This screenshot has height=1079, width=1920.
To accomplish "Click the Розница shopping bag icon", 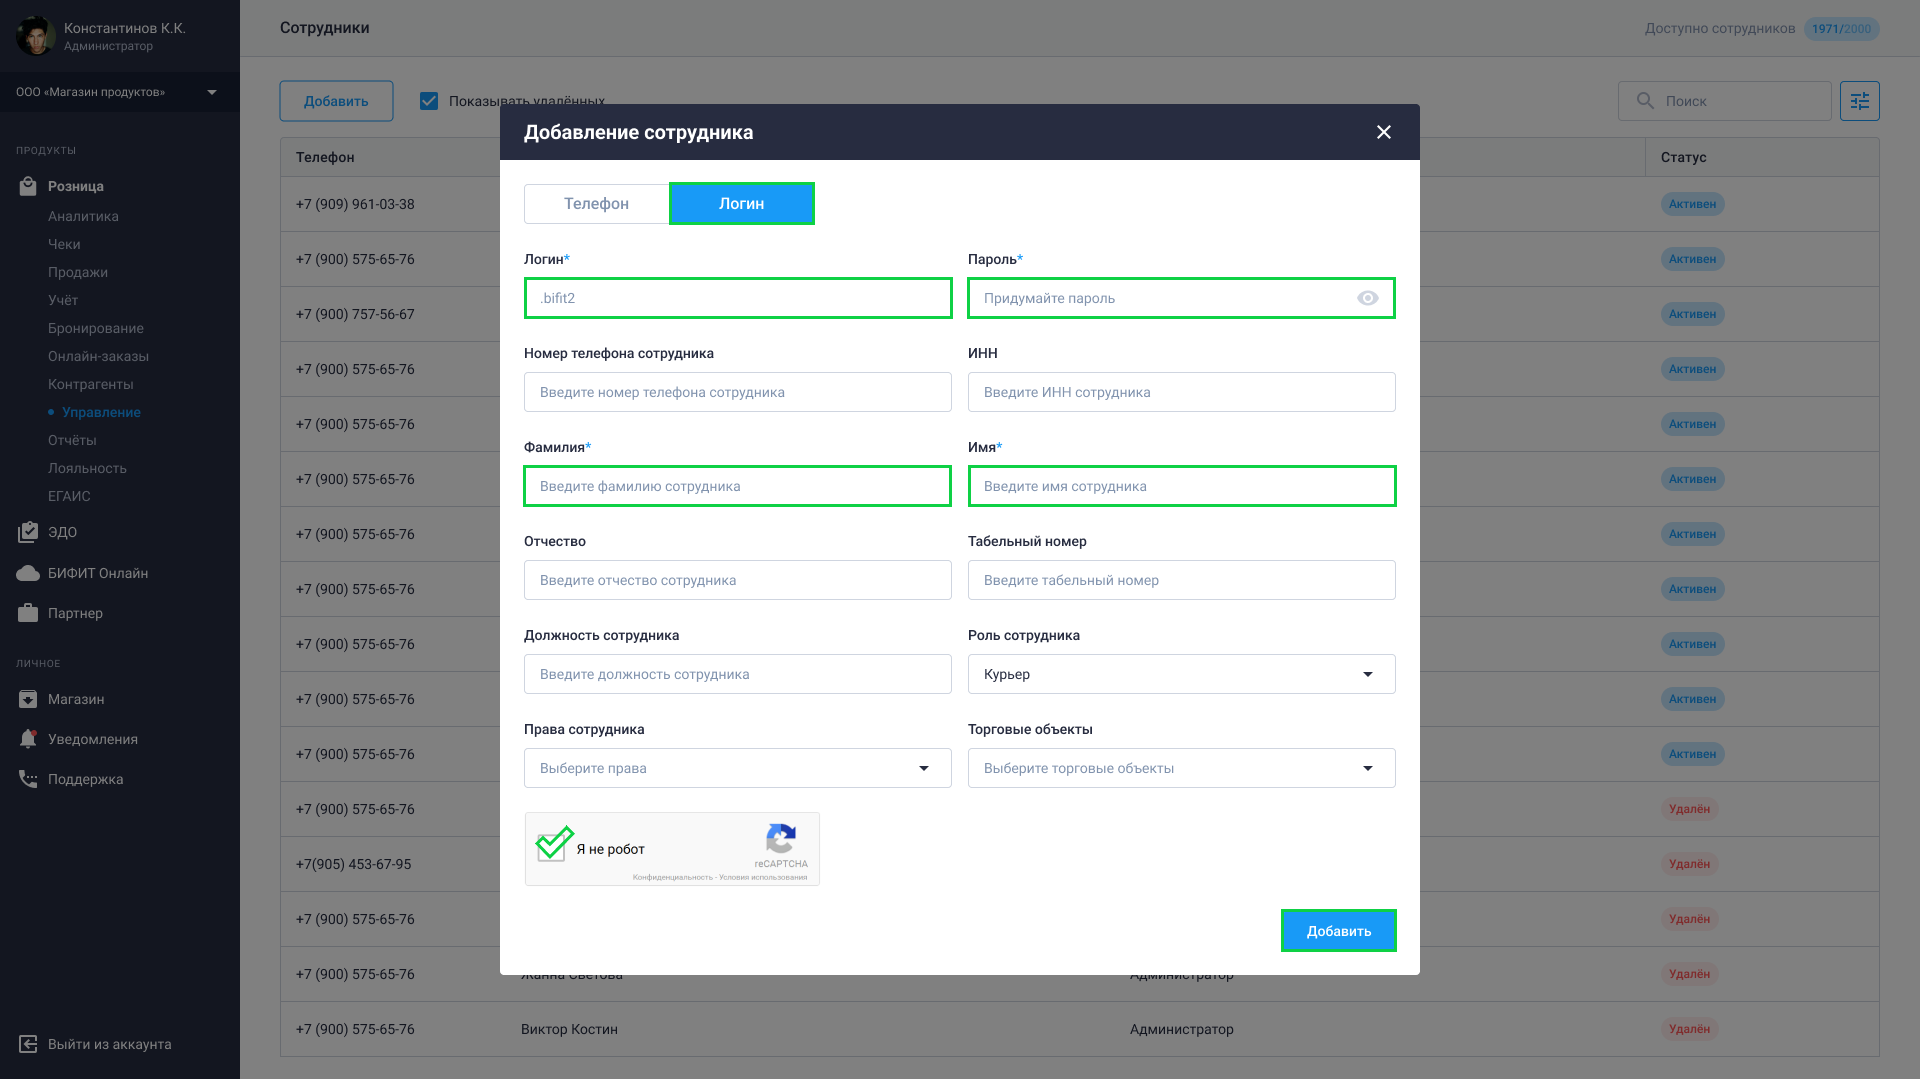I will pos(28,186).
